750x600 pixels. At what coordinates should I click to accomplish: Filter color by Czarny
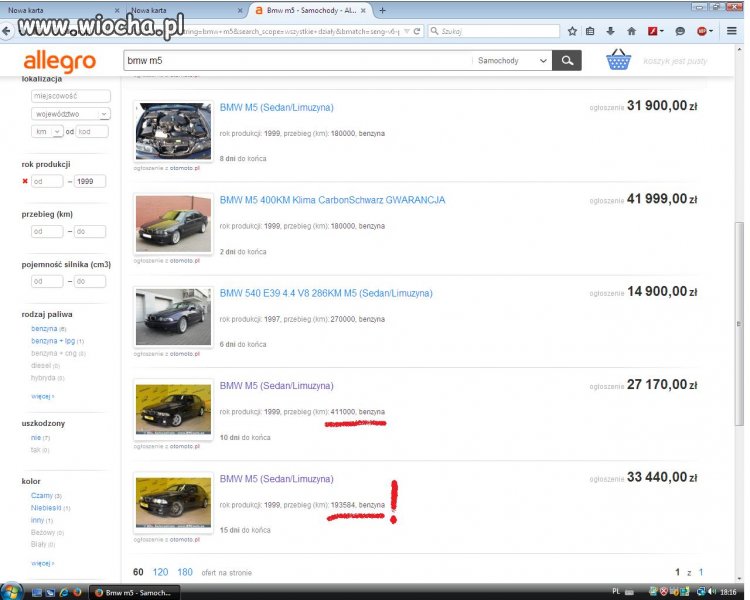(42, 496)
